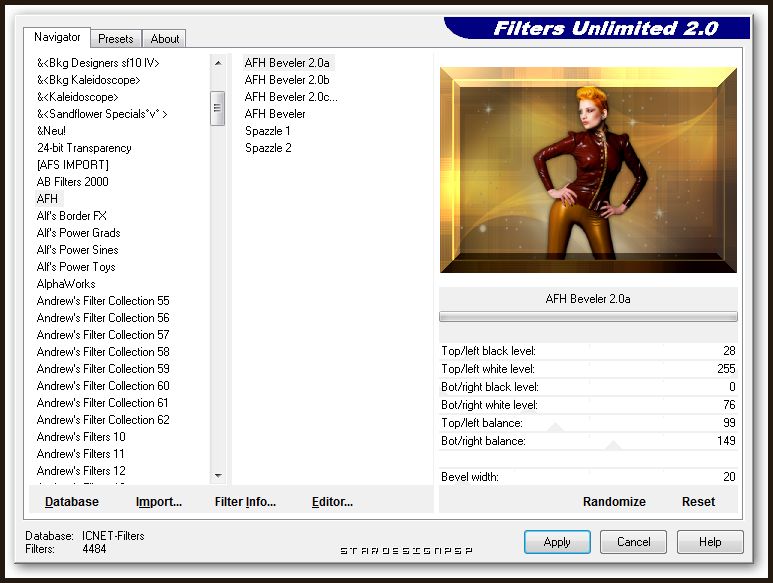Adjust the Top/left black level slider
Screen dimensions: 773x583
(588, 351)
